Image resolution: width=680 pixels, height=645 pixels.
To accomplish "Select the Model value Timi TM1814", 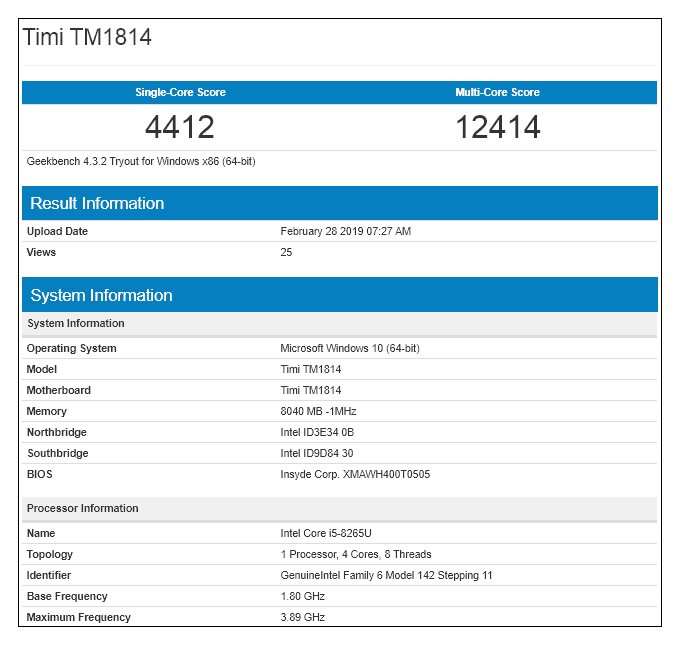I will pyautogui.click(x=311, y=369).
